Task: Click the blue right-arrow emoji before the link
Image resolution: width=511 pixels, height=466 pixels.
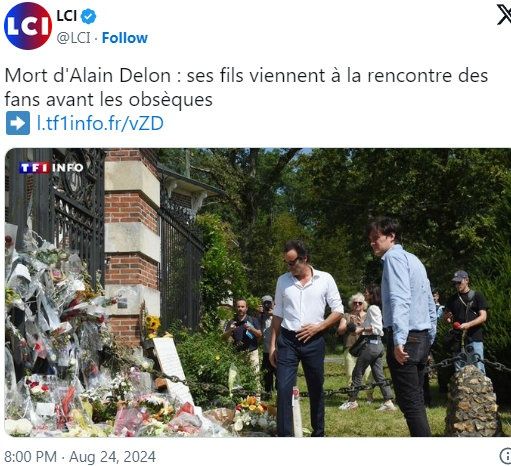Action: tap(18, 123)
